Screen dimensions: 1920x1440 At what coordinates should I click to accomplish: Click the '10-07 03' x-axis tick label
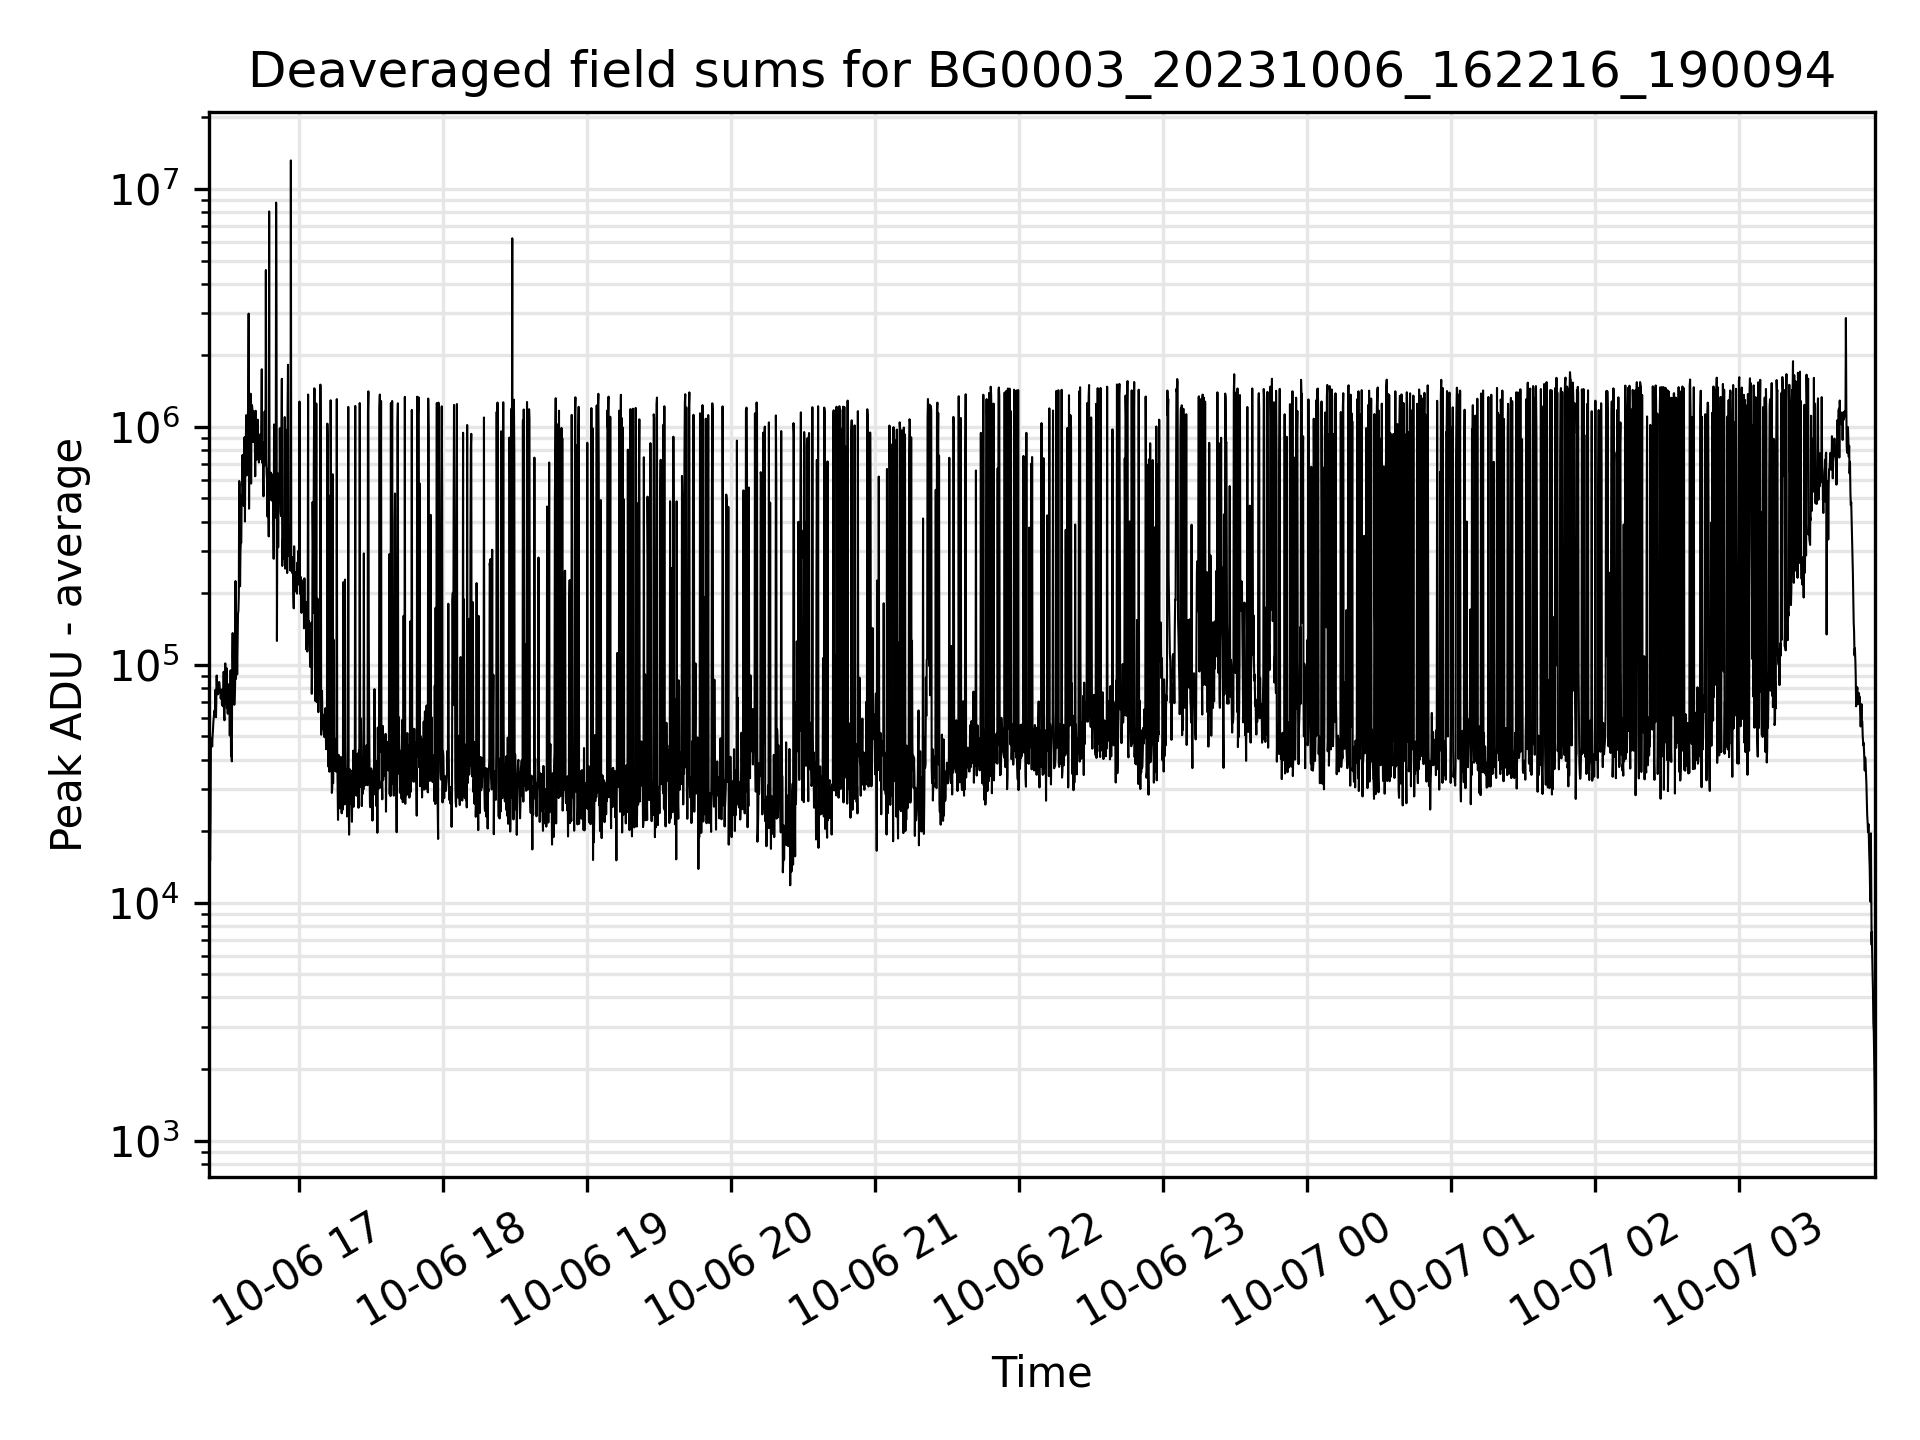(x=1740, y=1269)
